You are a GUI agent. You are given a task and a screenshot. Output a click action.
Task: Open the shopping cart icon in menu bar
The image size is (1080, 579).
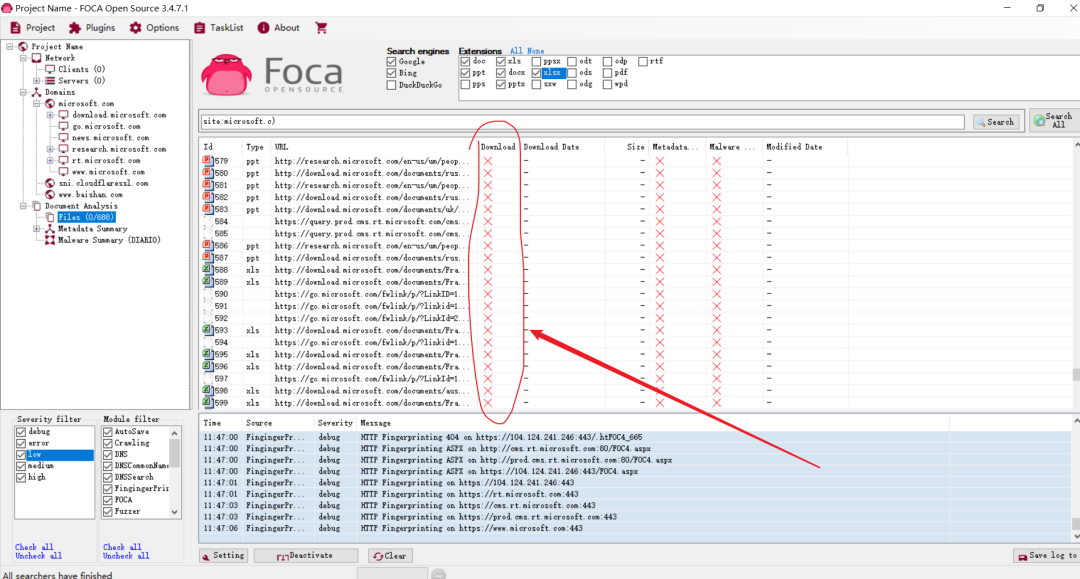coord(321,28)
